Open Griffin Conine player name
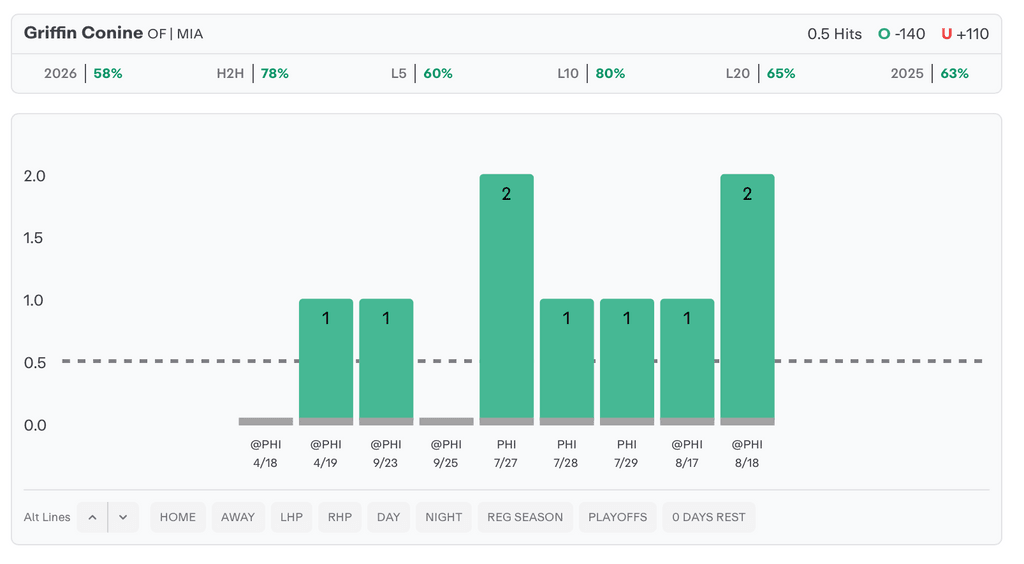Screen dimensions: 1024x564 click(83, 33)
